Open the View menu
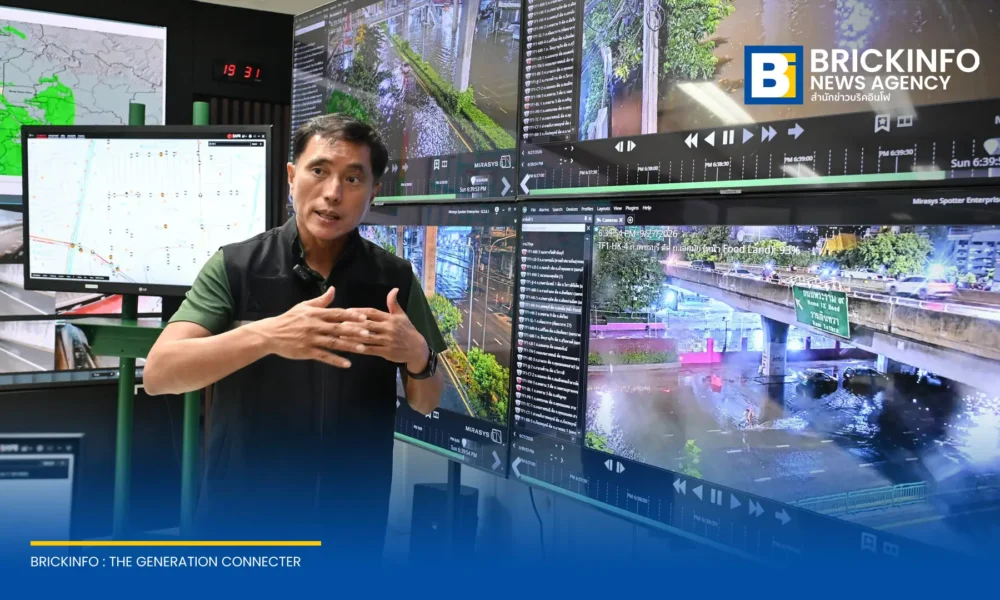1000x600 pixels. (x=617, y=208)
